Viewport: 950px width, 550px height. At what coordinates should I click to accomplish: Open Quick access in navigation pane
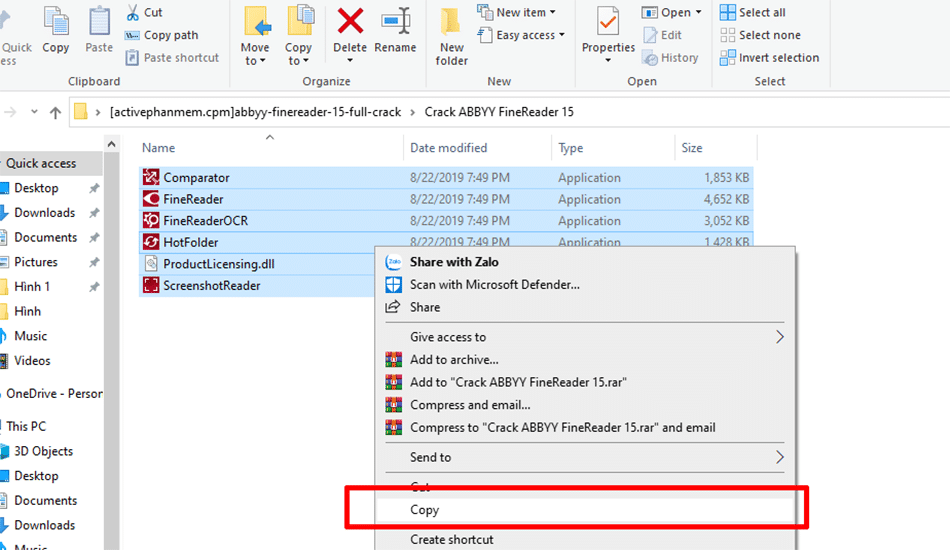41,164
